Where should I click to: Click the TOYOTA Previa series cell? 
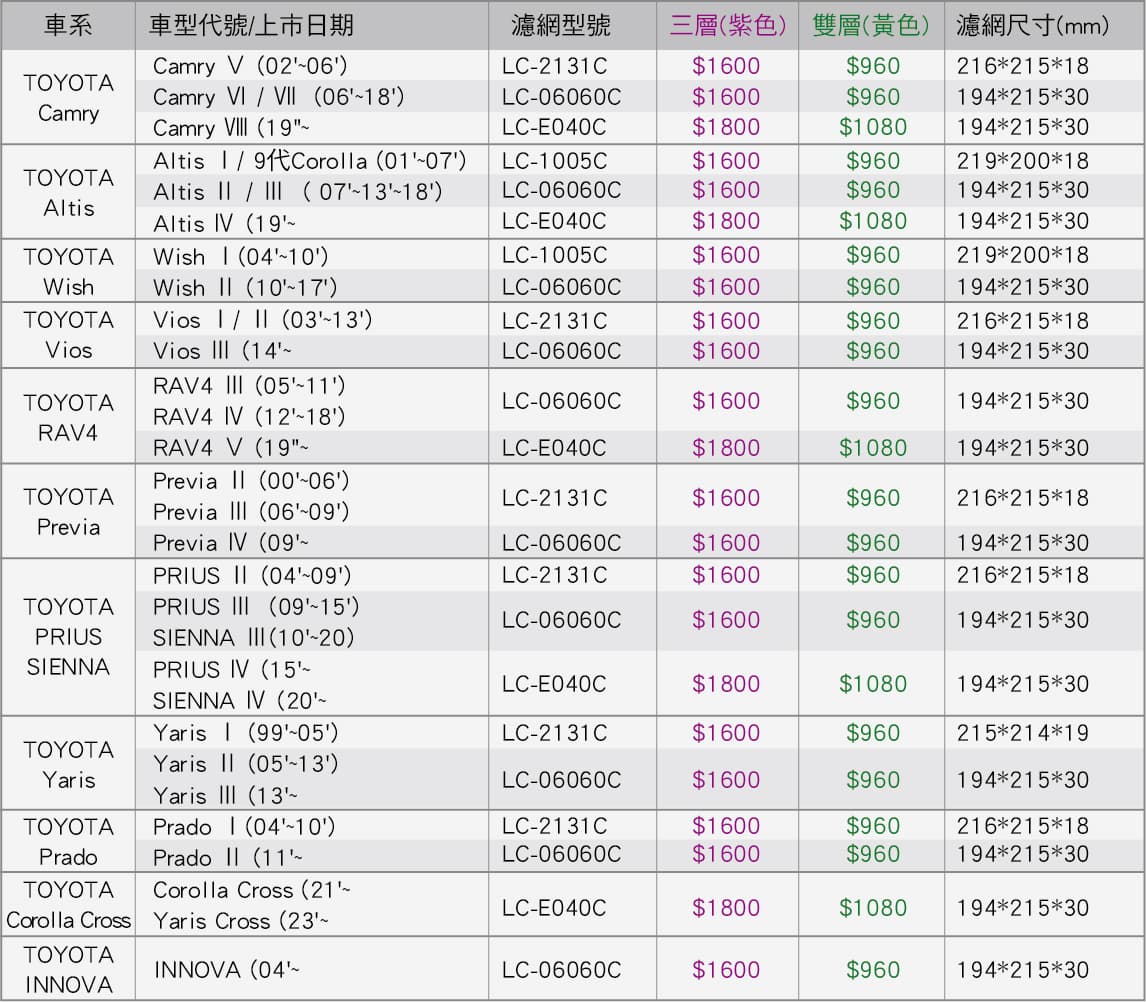(x=68, y=512)
